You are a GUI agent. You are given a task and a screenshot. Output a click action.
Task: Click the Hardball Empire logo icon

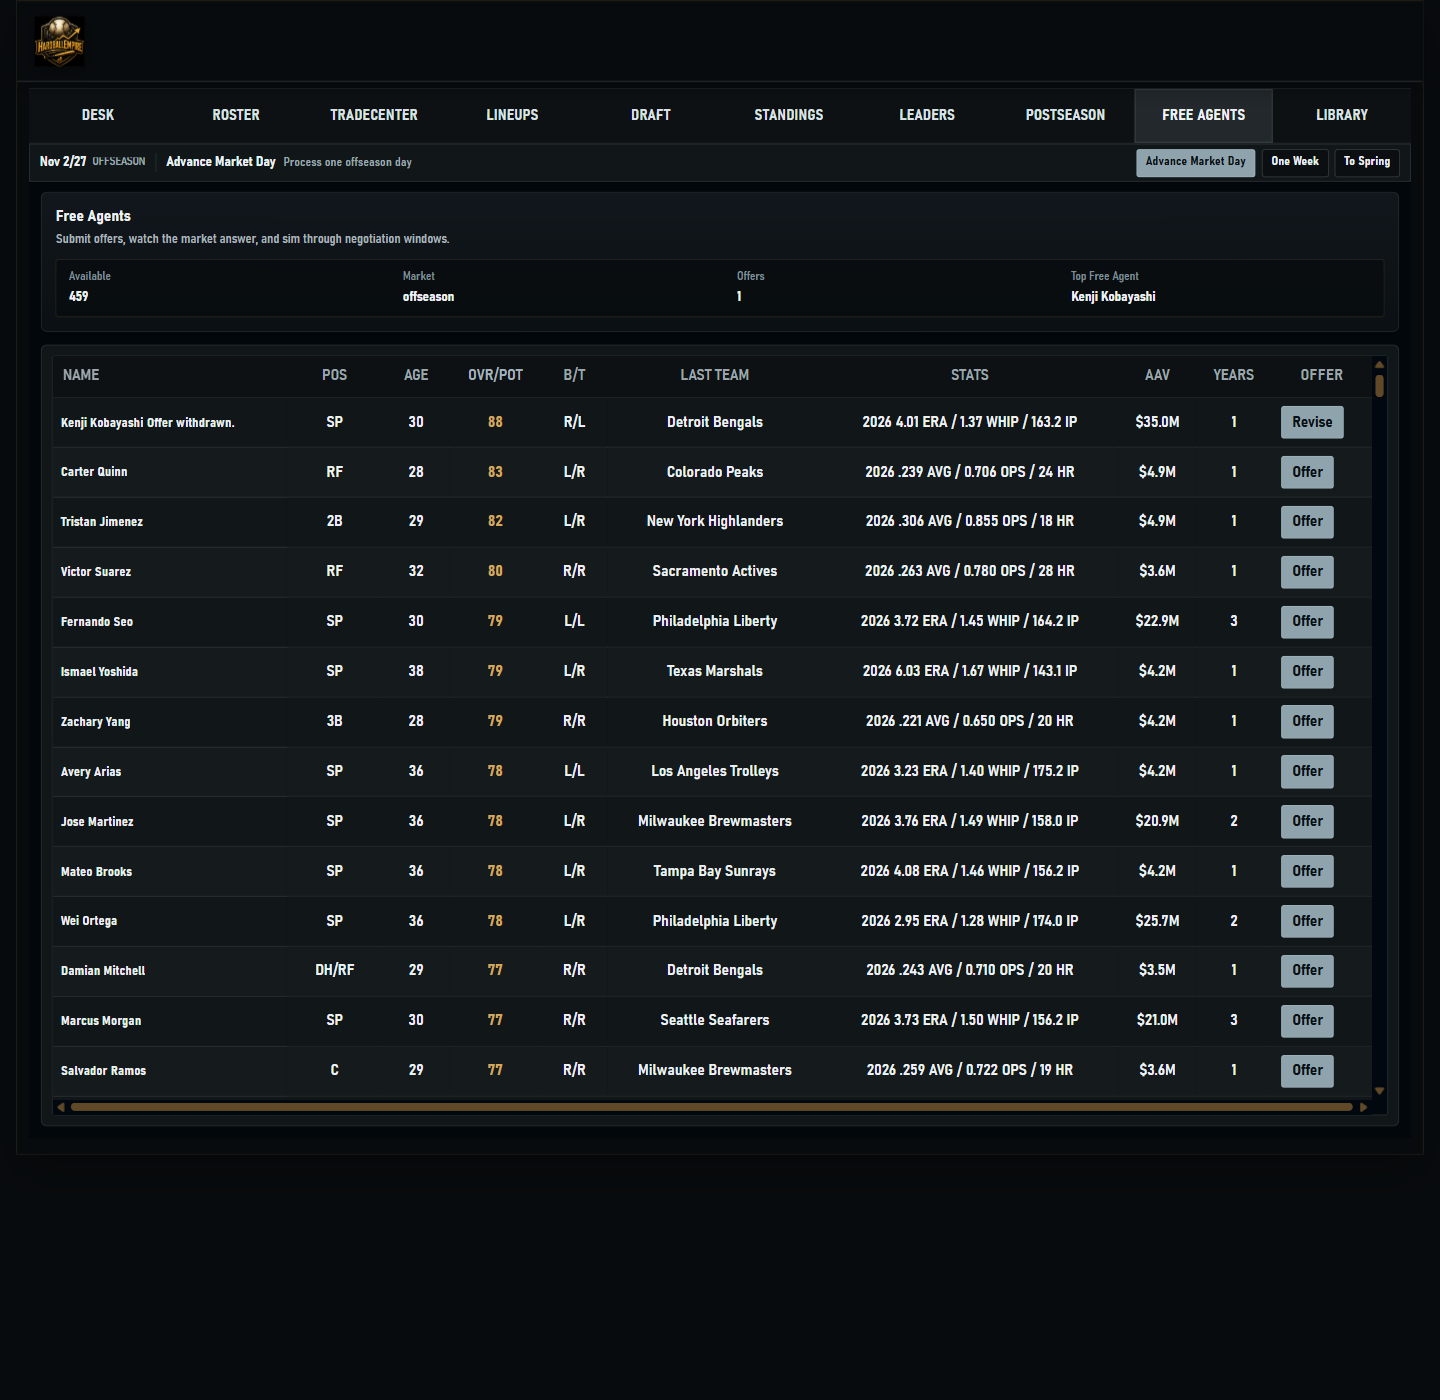pos(59,41)
